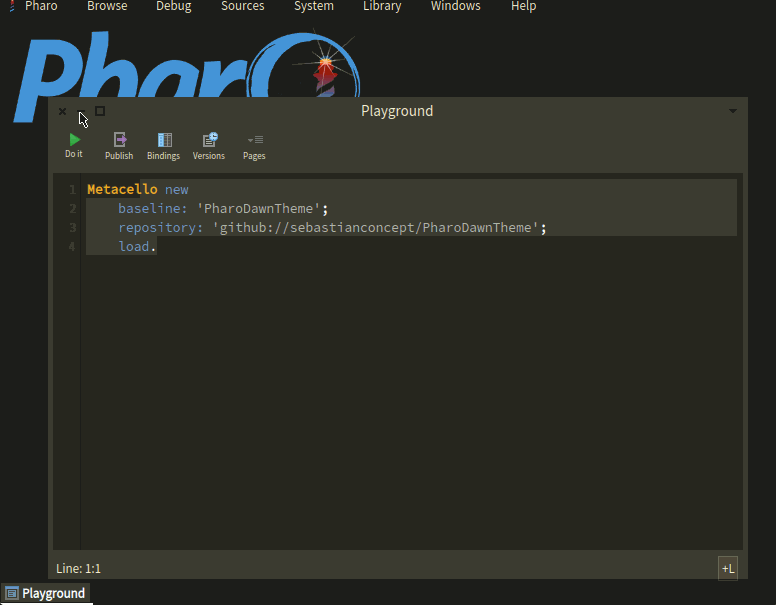Maximize the Playground window

(100, 111)
